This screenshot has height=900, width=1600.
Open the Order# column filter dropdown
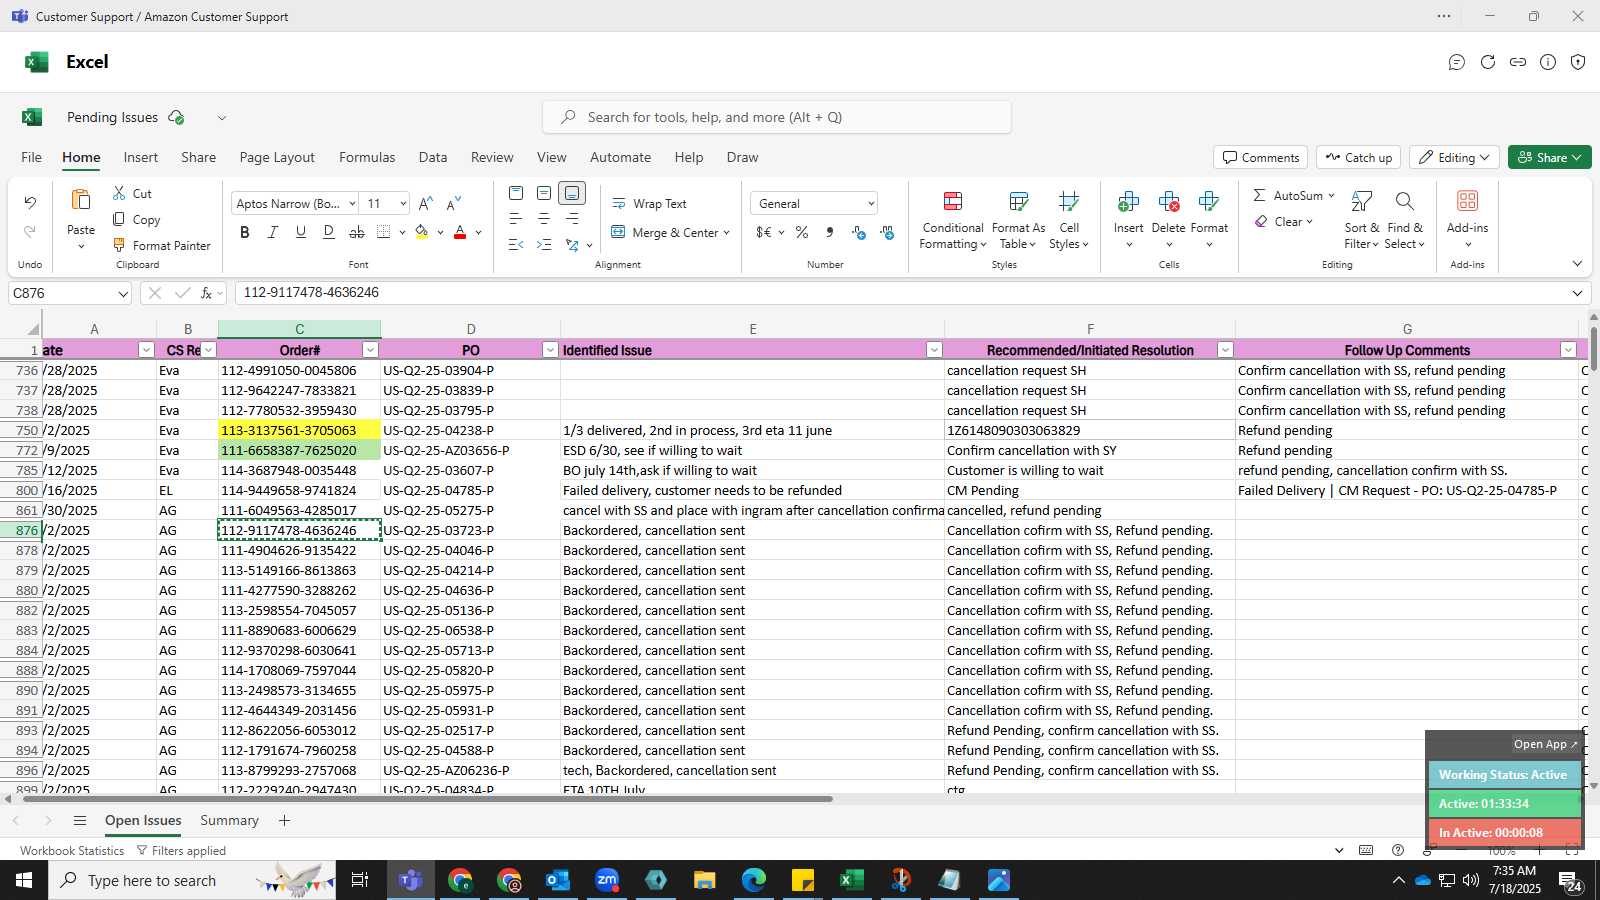[370, 350]
